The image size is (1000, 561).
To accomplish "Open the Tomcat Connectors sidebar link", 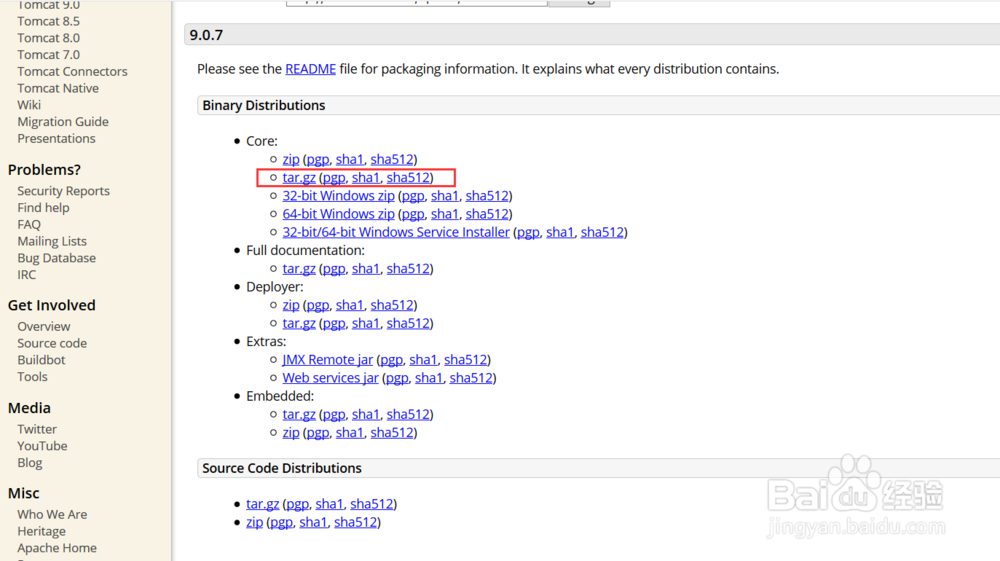I will coord(72,72).
